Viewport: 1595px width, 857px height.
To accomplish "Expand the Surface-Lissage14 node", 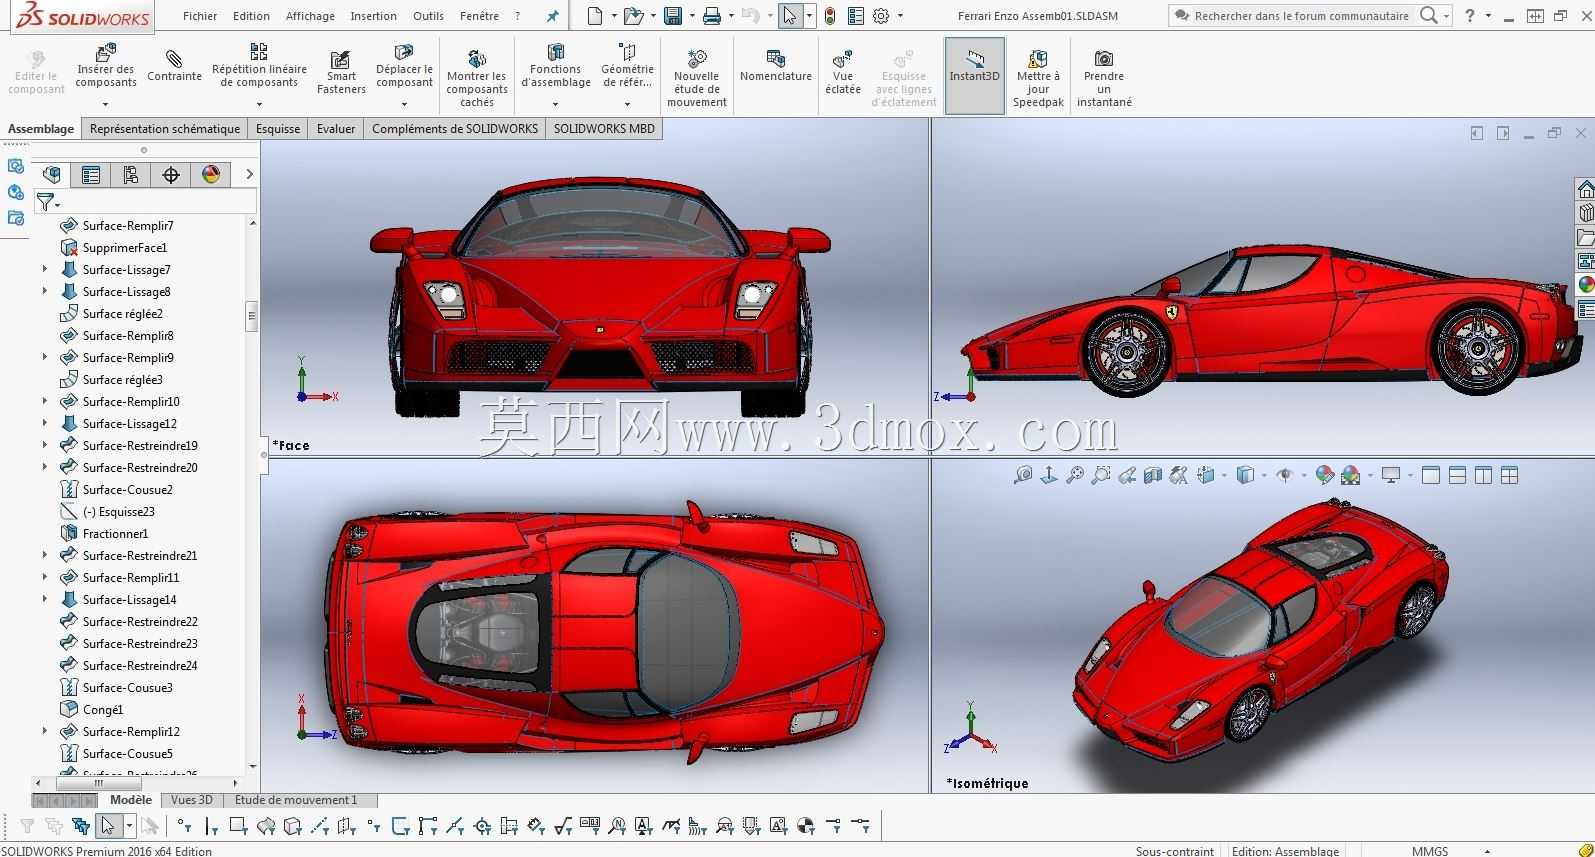I will (x=44, y=599).
